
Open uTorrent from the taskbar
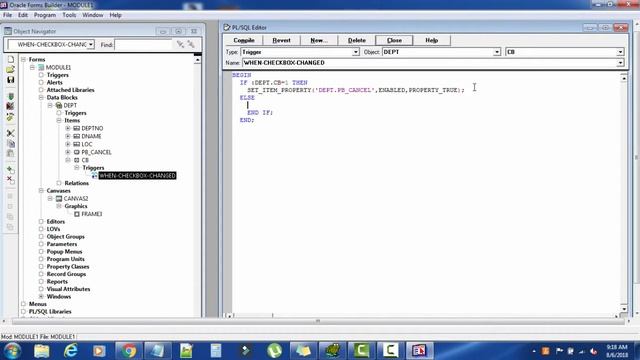pyautogui.click(x=274, y=351)
